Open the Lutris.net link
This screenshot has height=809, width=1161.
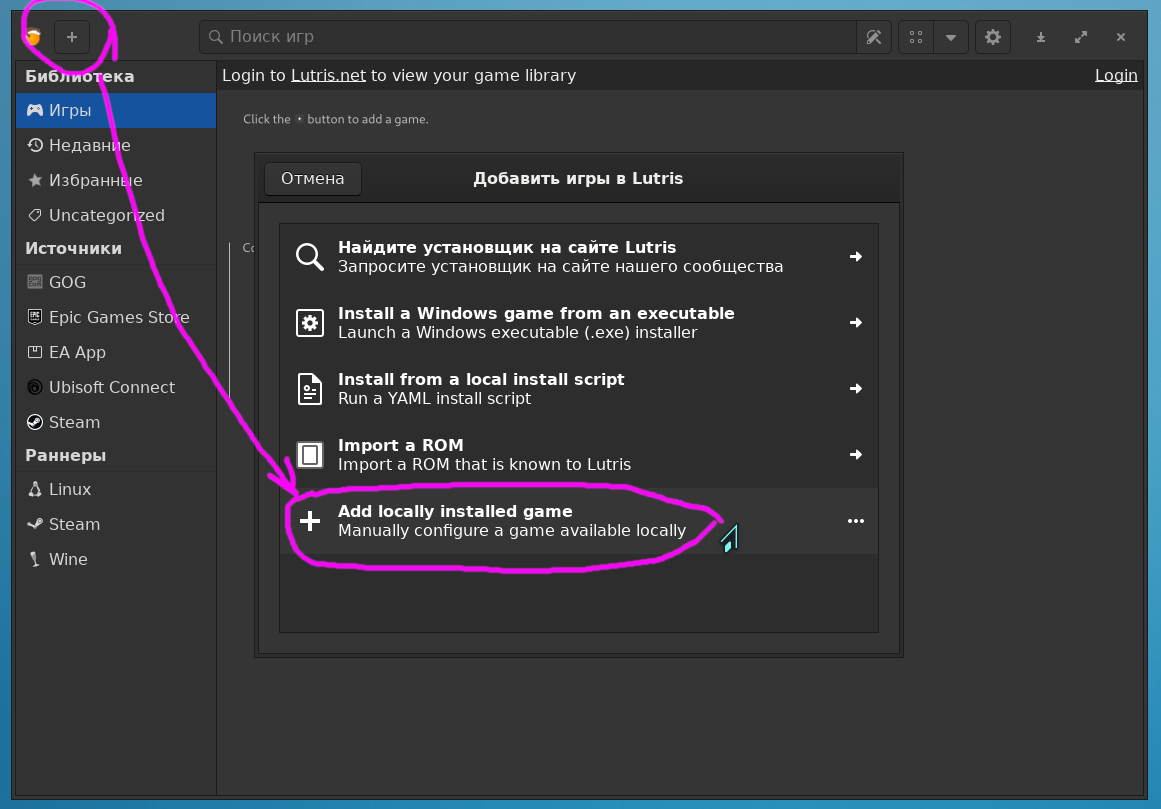328,75
